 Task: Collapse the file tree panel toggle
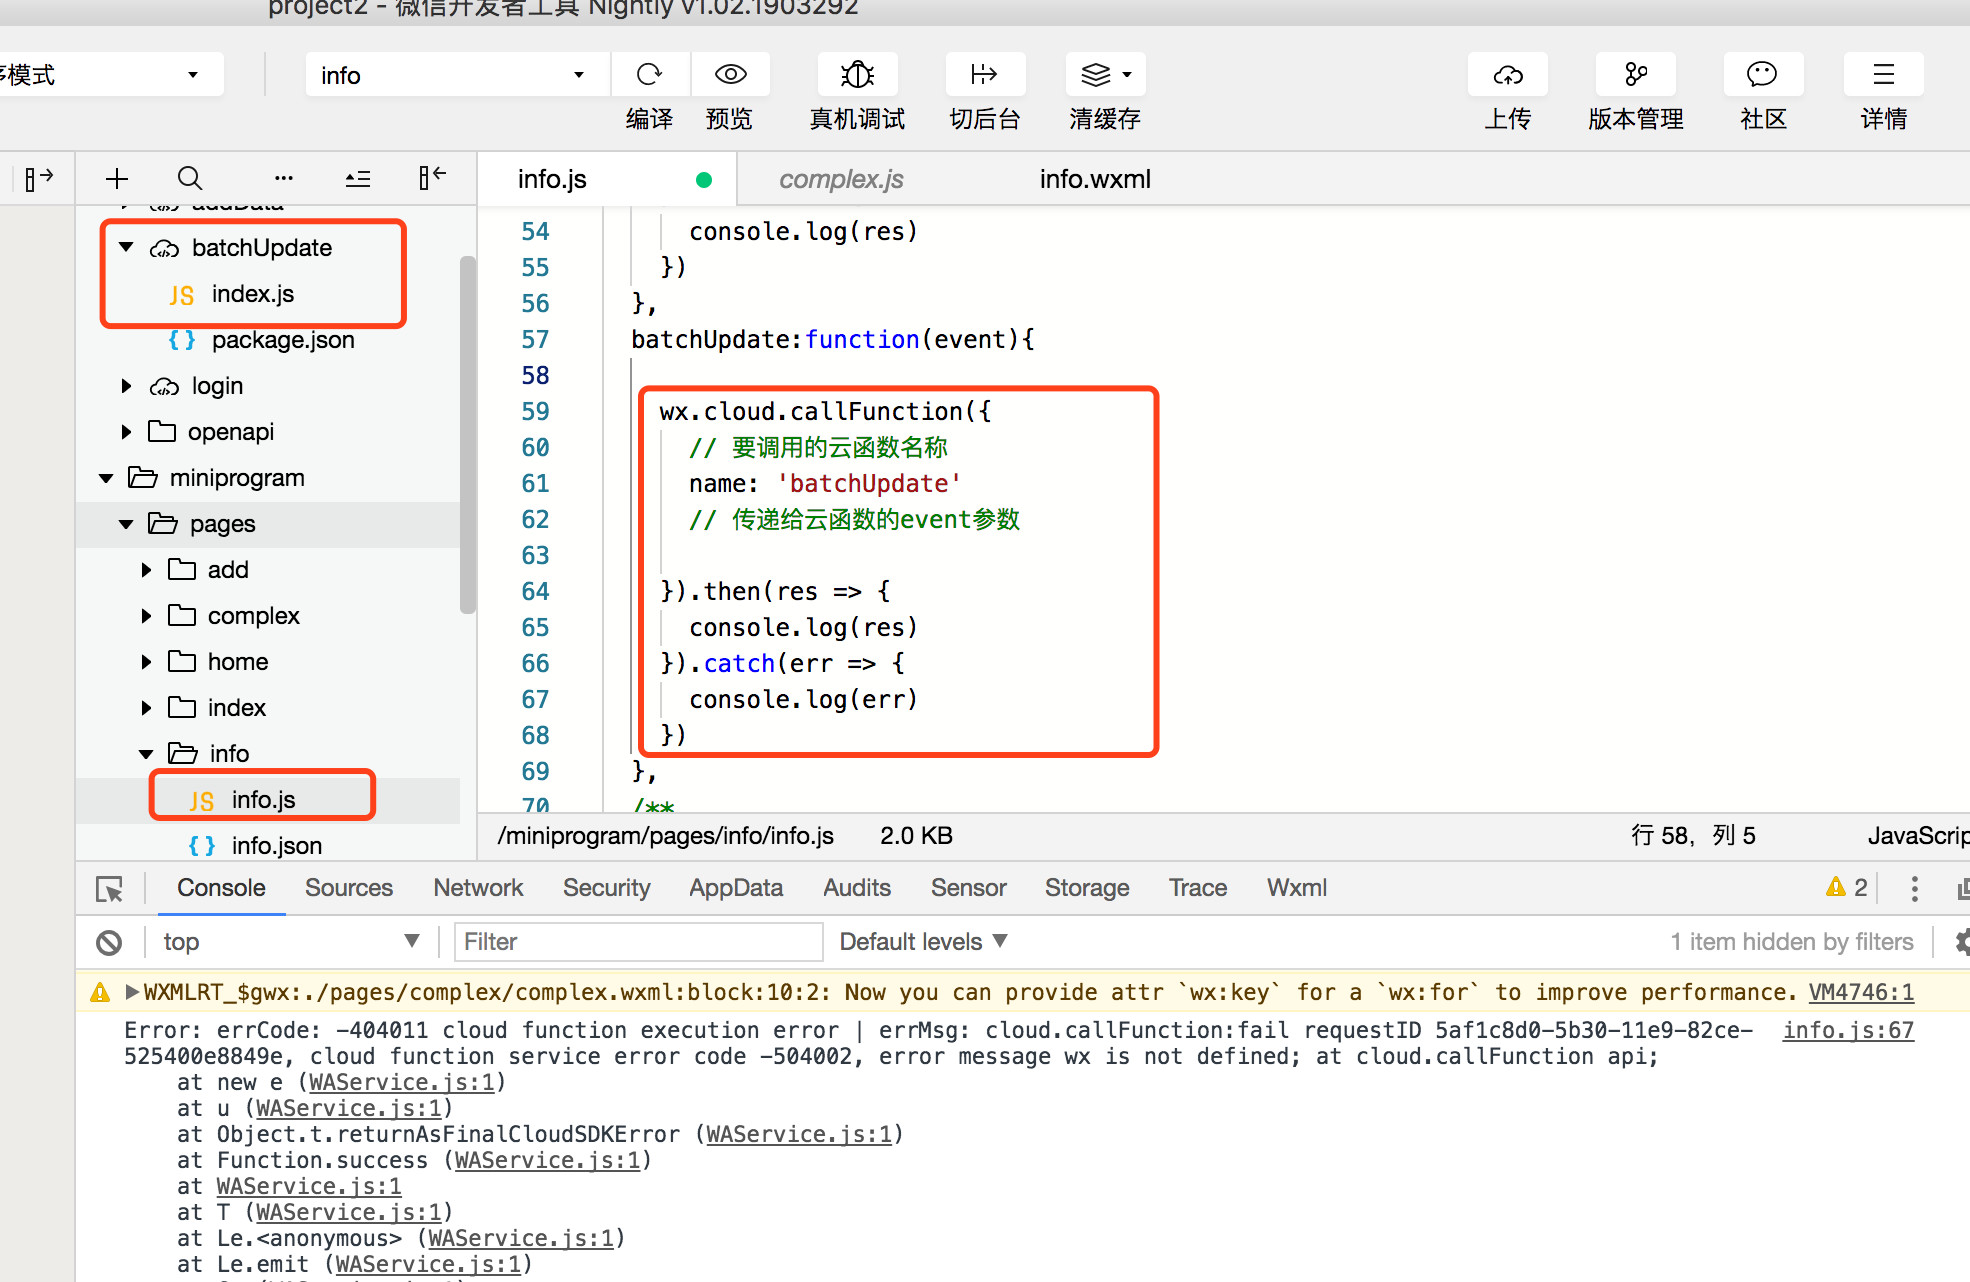432,179
